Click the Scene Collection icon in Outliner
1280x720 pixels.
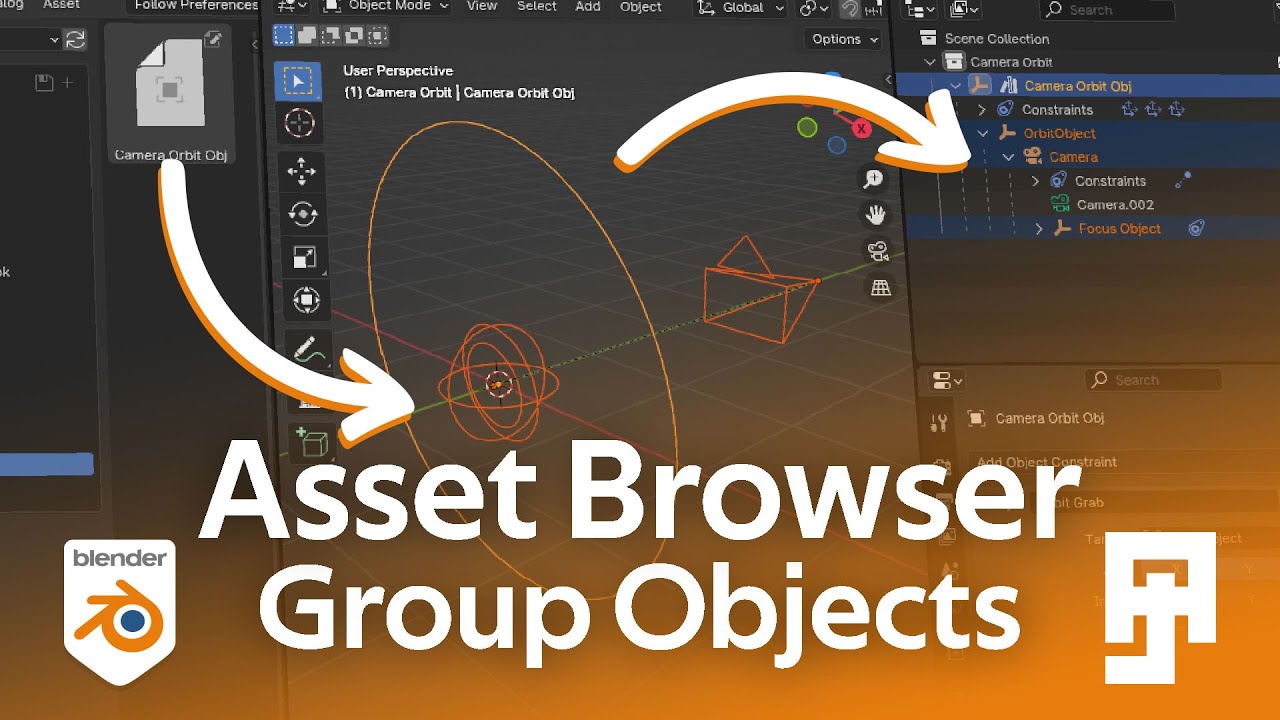click(928, 38)
